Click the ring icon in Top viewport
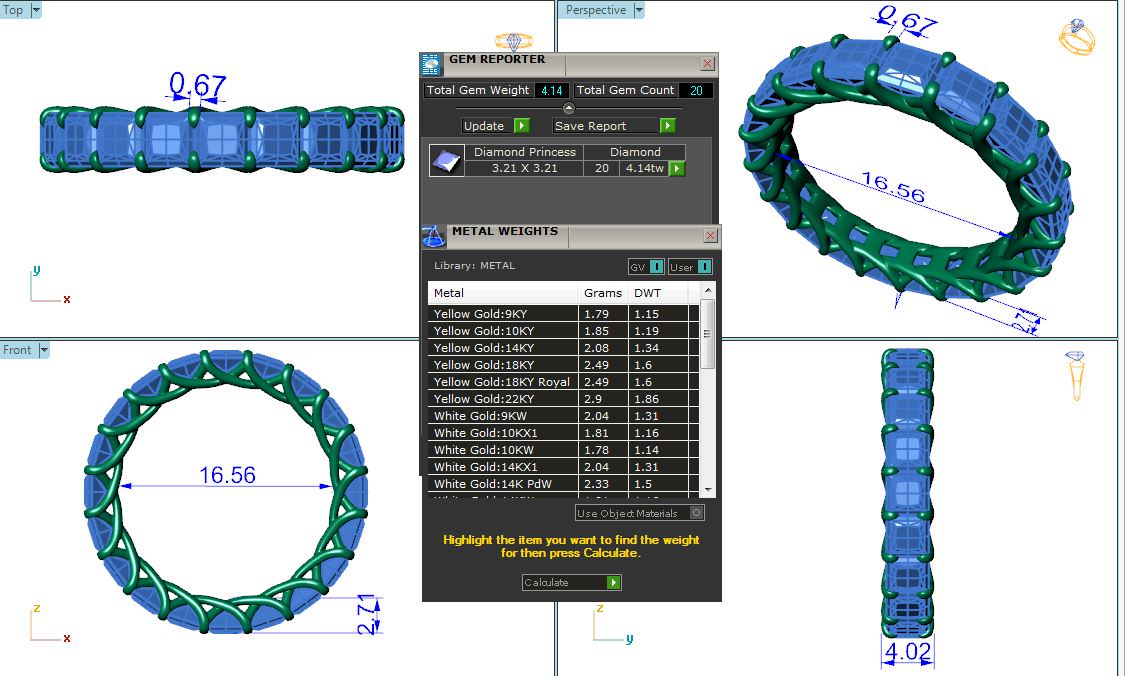Image resolution: width=1125 pixels, height=676 pixels. point(515,42)
